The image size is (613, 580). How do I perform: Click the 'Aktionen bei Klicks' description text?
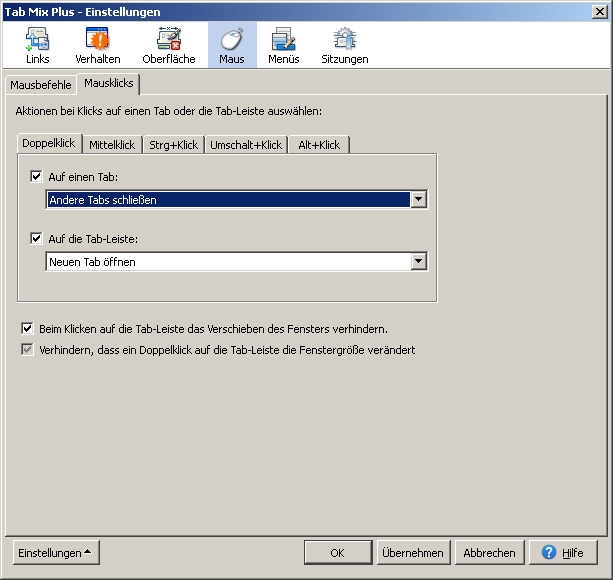click(169, 111)
